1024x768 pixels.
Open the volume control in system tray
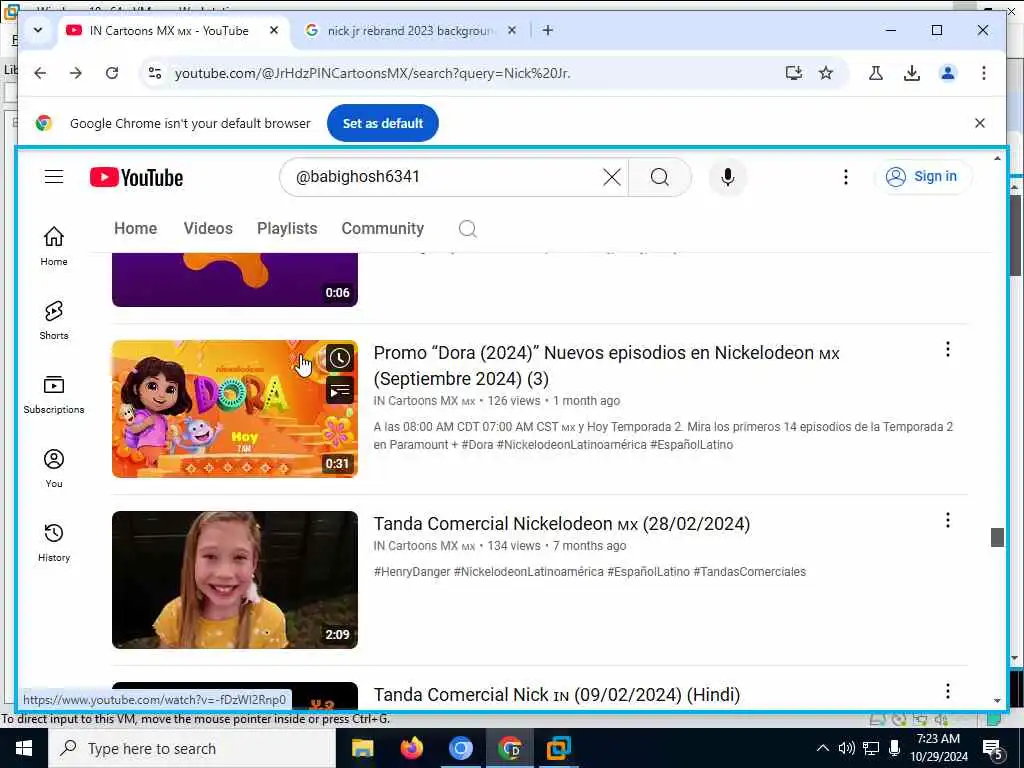pyautogui.click(x=846, y=748)
